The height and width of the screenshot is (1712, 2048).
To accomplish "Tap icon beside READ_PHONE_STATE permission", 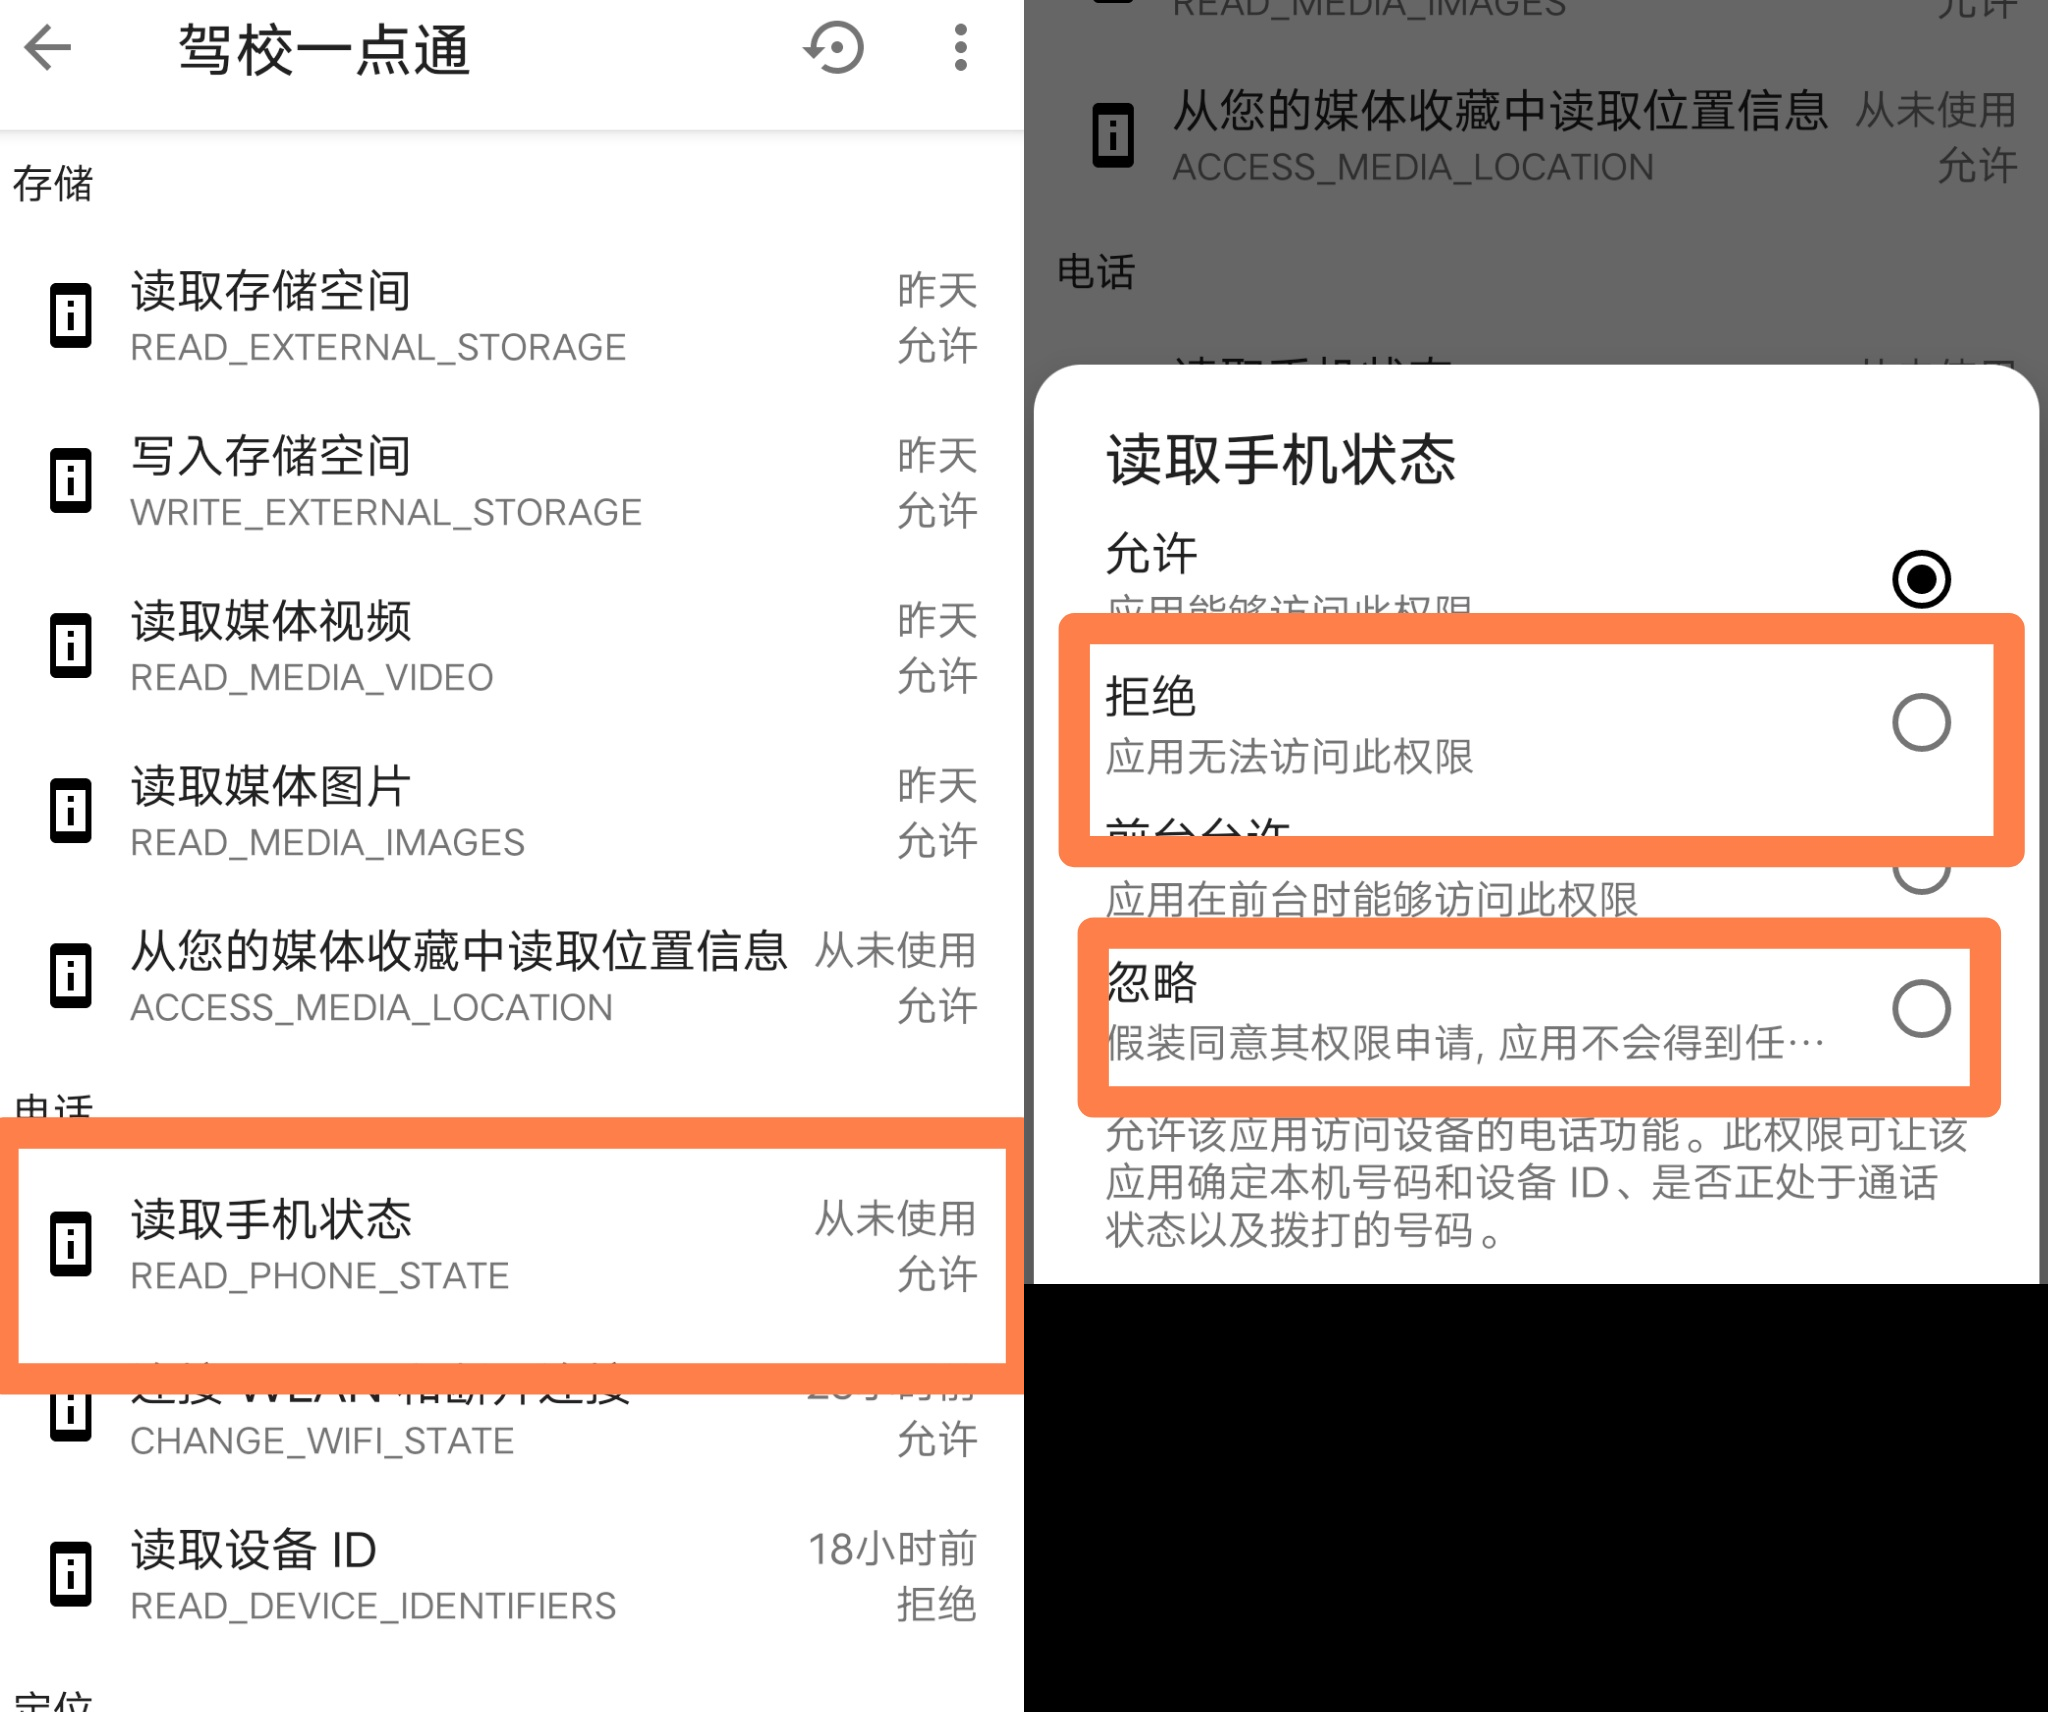I will 71,1245.
